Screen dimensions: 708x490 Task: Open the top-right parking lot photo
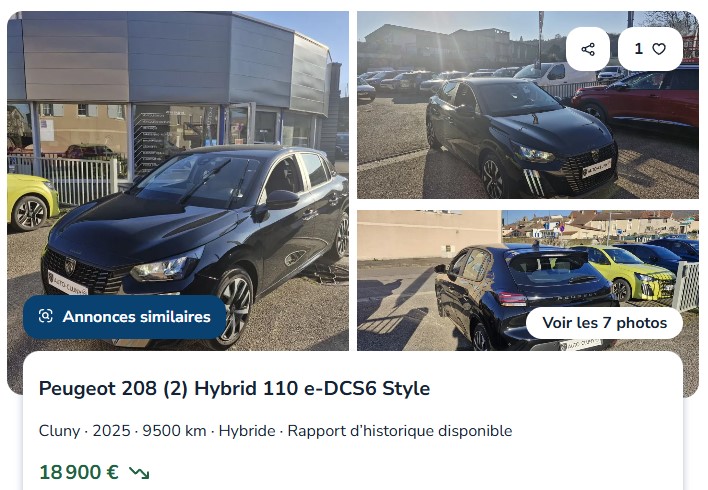[528, 105]
